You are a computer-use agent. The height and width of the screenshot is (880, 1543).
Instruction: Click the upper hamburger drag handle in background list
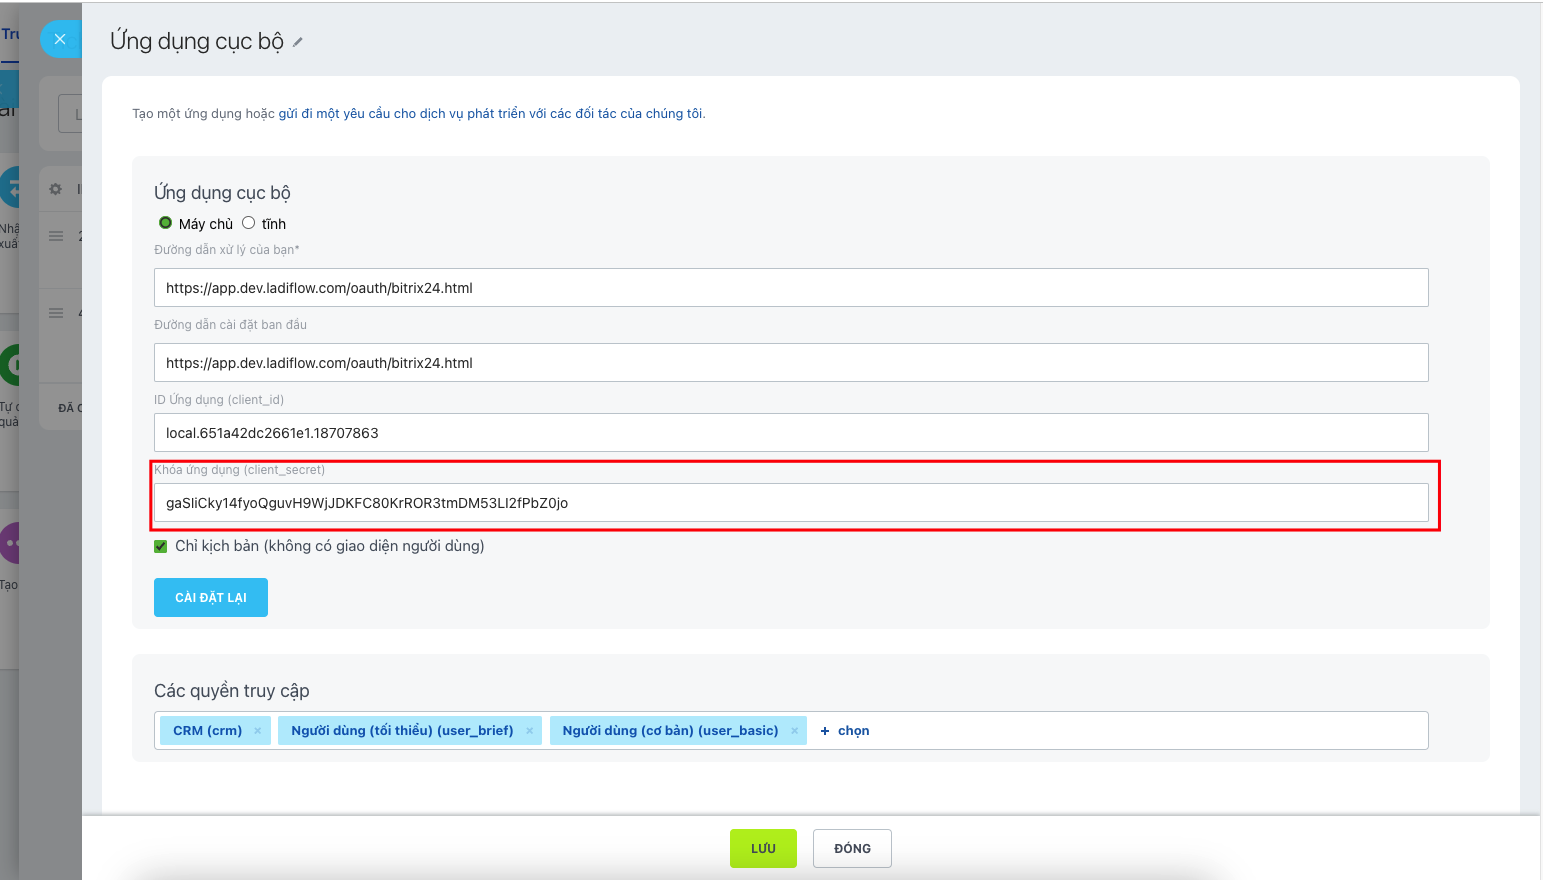pyautogui.click(x=56, y=236)
